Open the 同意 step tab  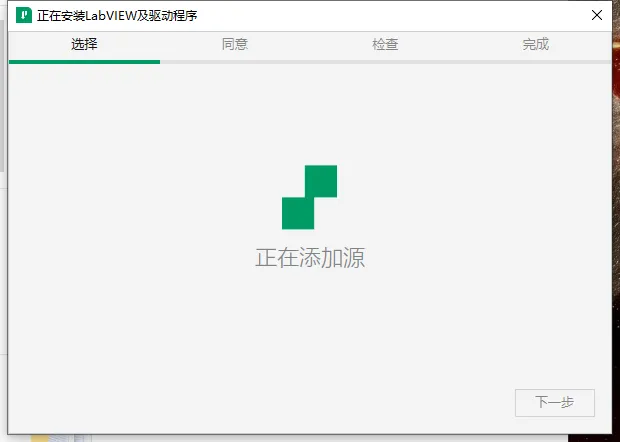pyautogui.click(x=235, y=44)
